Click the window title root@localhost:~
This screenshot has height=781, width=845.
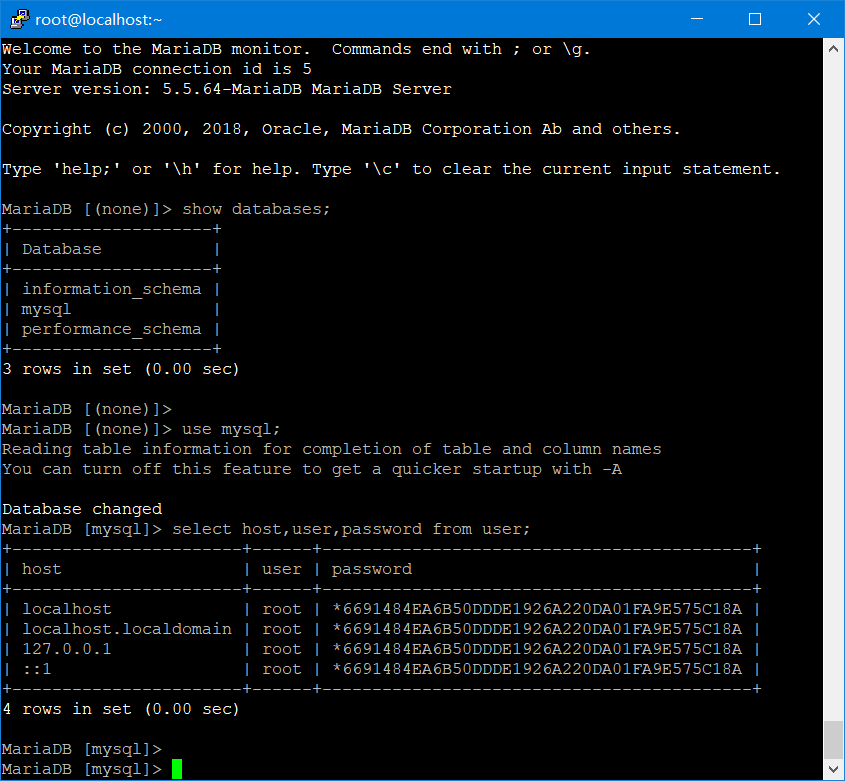click(x=99, y=20)
